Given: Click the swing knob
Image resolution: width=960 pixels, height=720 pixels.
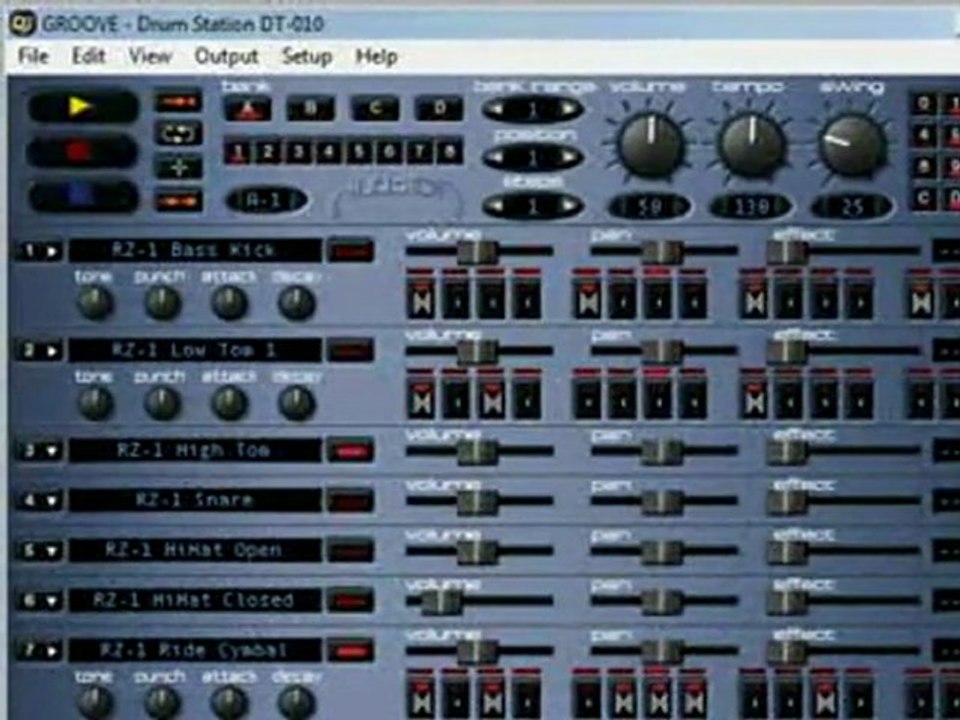Looking at the screenshot, I should [x=853, y=144].
